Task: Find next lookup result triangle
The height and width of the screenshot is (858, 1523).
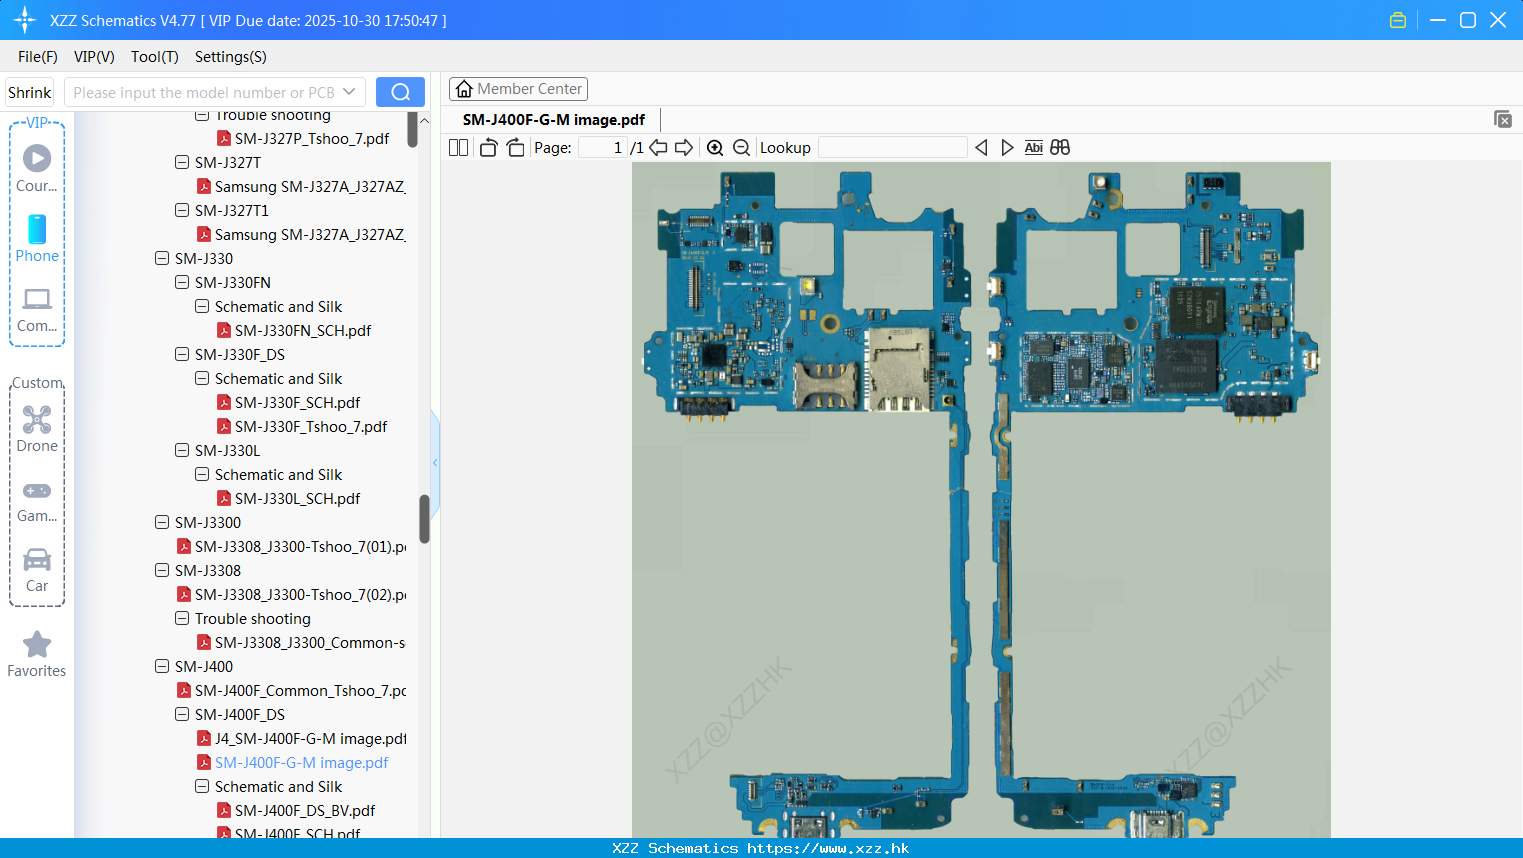Action: tap(1007, 148)
